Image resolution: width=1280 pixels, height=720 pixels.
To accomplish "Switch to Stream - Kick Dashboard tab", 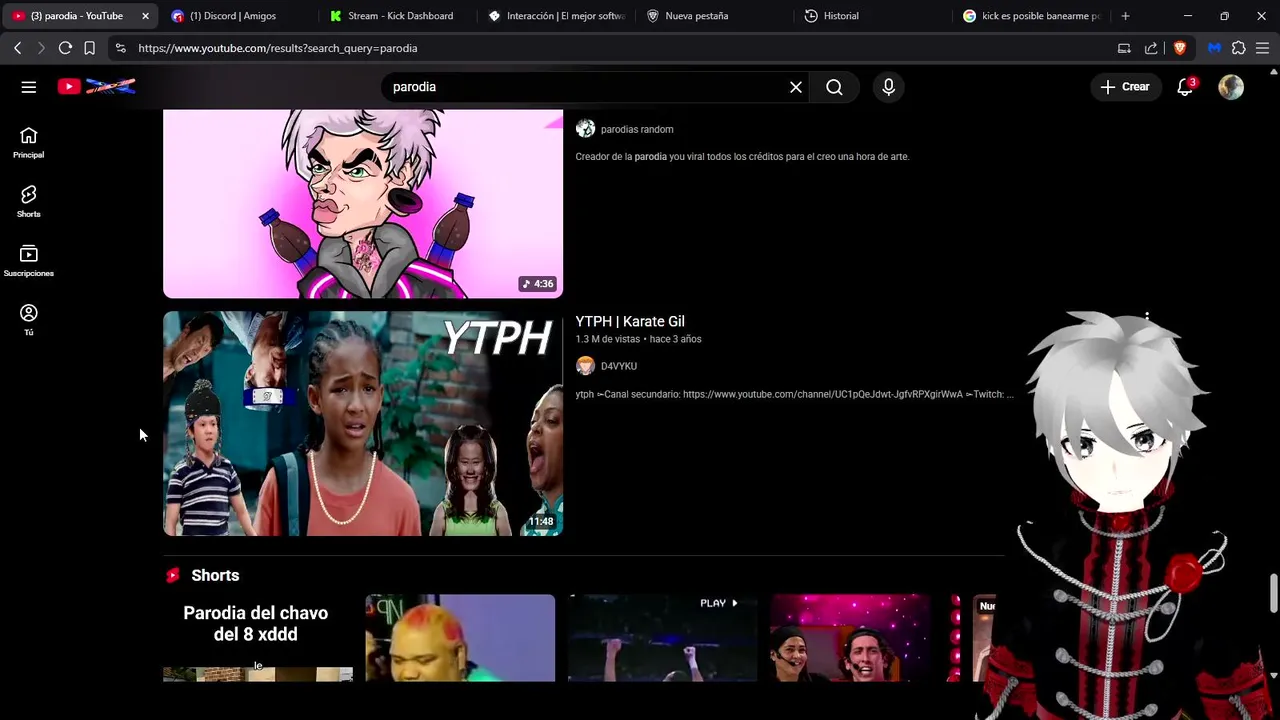I will click(x=398, y=16).
